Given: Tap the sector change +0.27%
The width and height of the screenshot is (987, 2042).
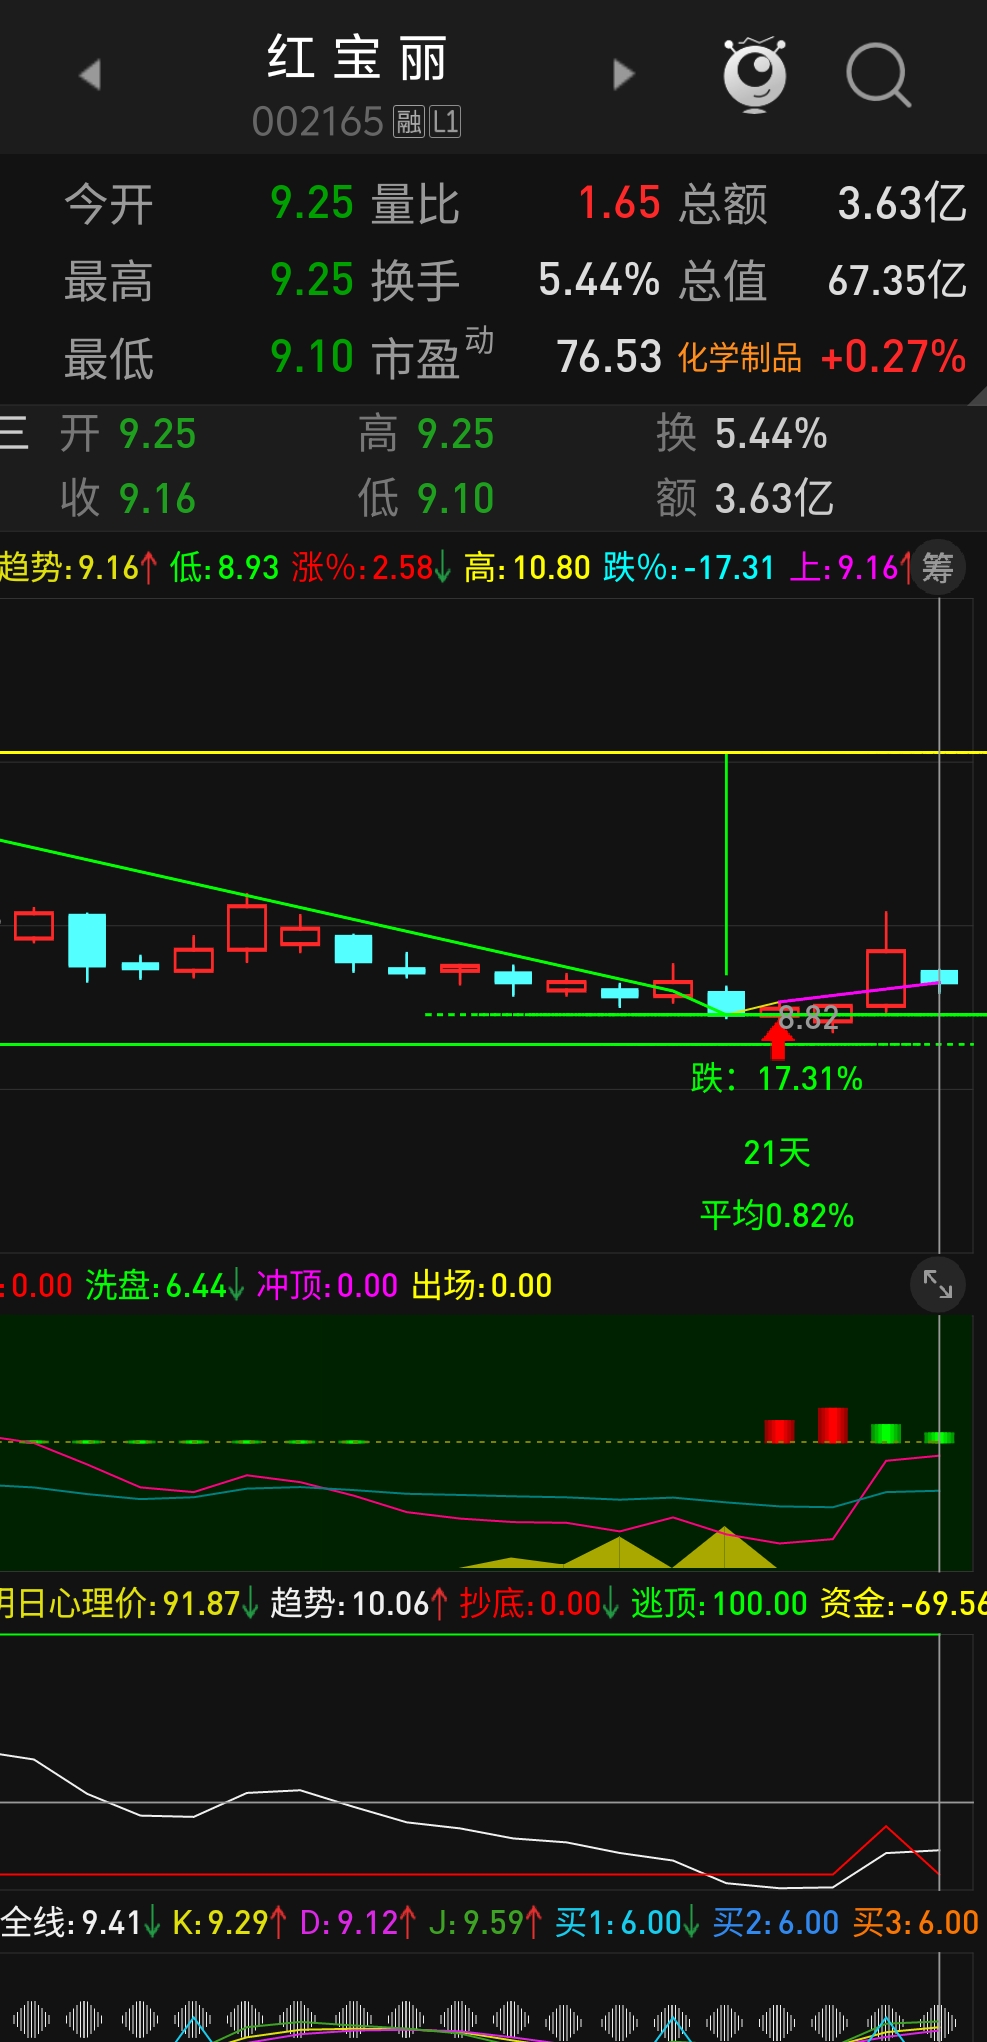Looking at the screenshot, I should tap(893, 357).
